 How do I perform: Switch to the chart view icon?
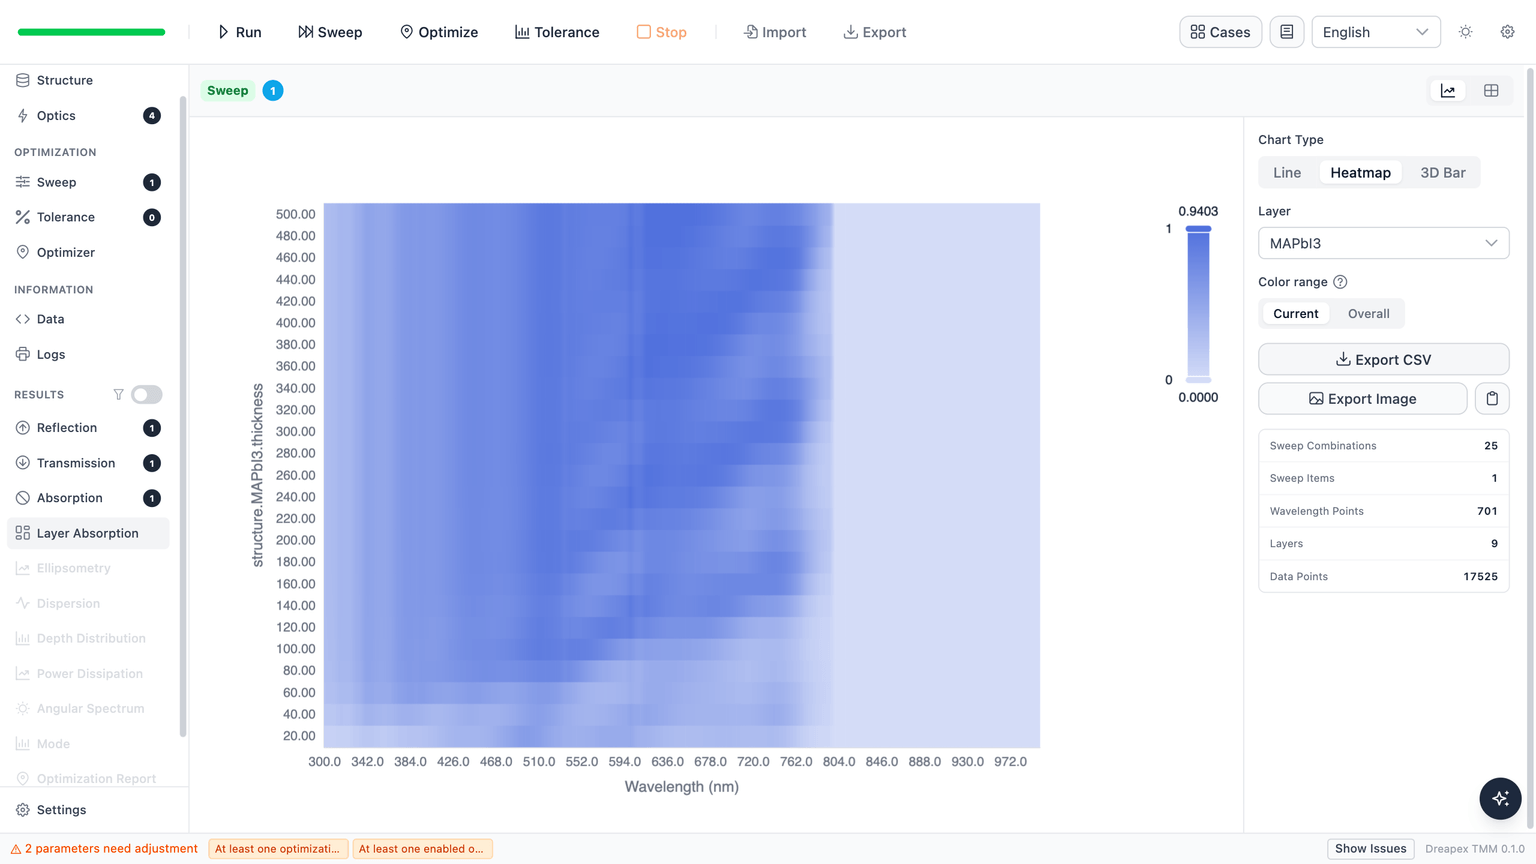click(1448, 91)
